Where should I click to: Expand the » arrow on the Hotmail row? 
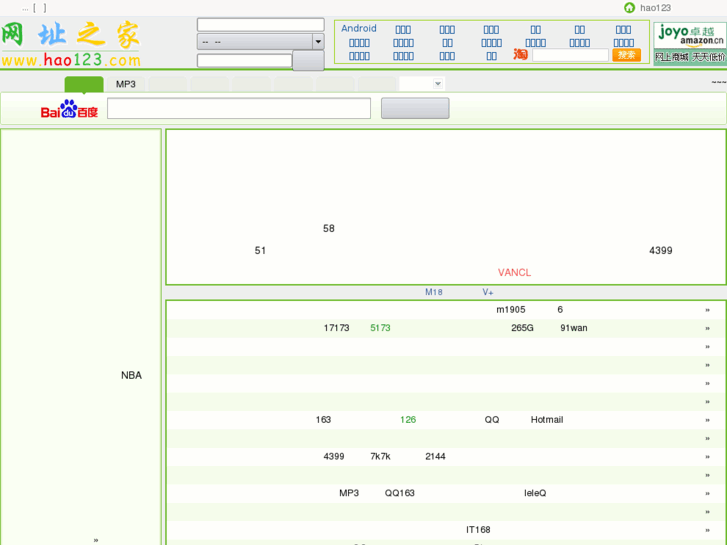coord(708,420)
